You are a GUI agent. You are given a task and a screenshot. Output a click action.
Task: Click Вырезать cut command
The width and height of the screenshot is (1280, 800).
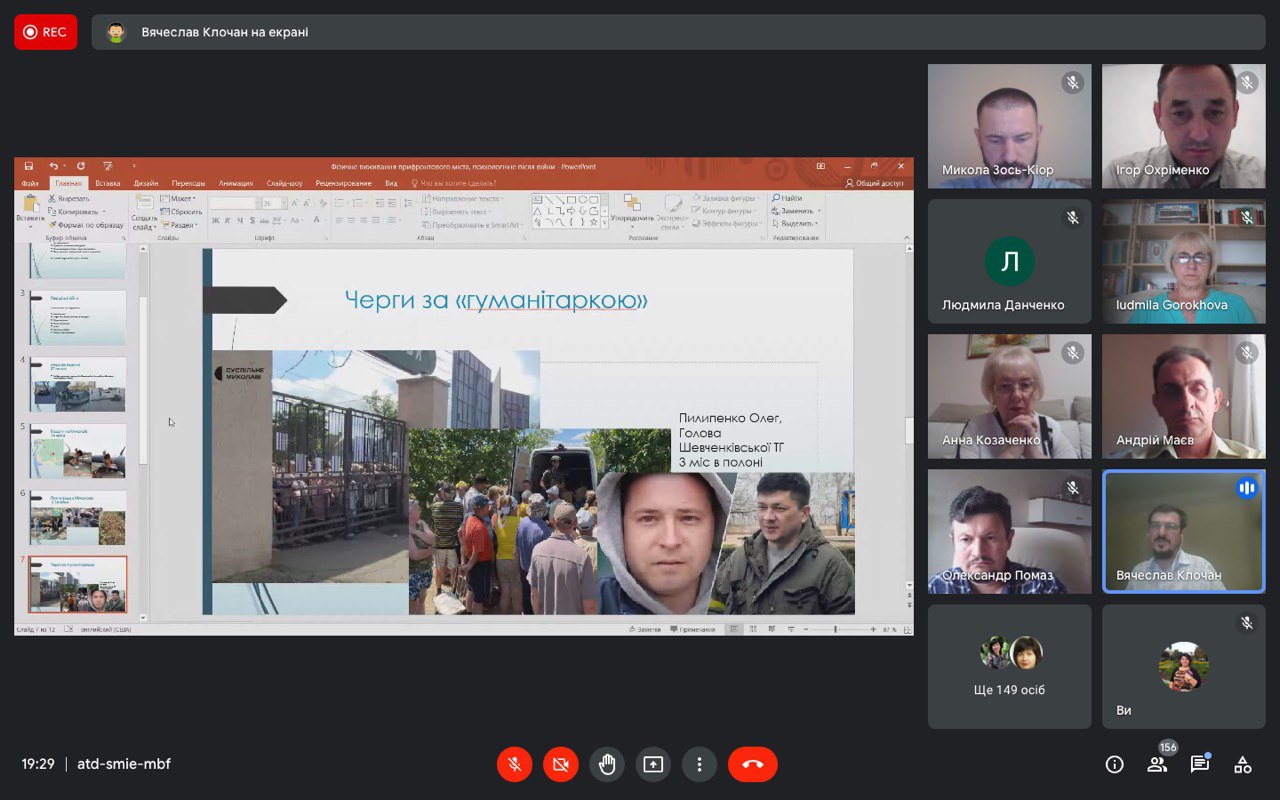(x=68, y=198)
